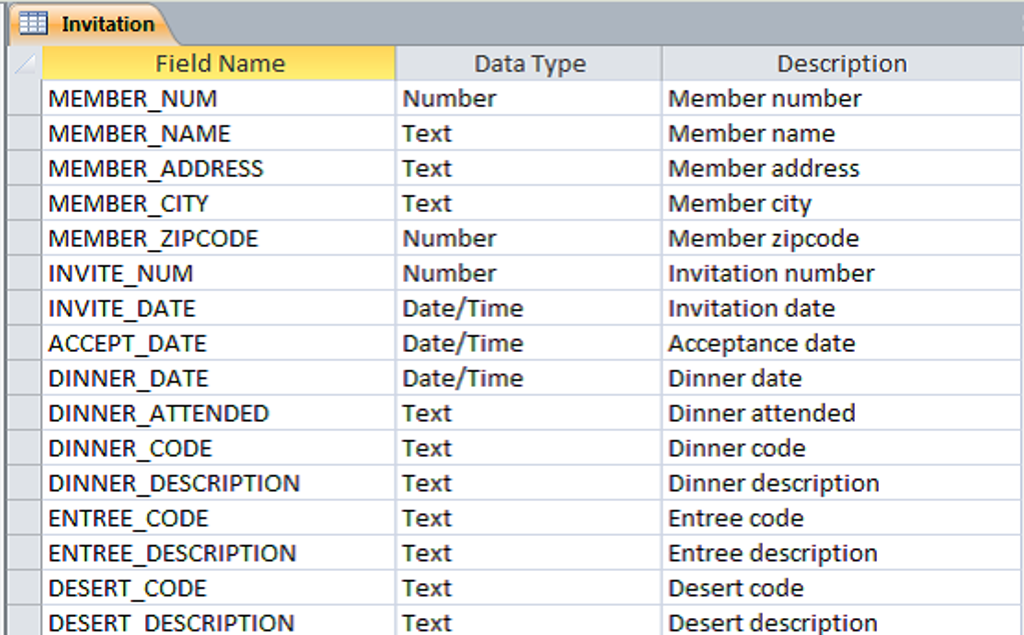Open Data Type cell for MEMBER_ADDRESS
1024x635 pixels.
[528, 169]
